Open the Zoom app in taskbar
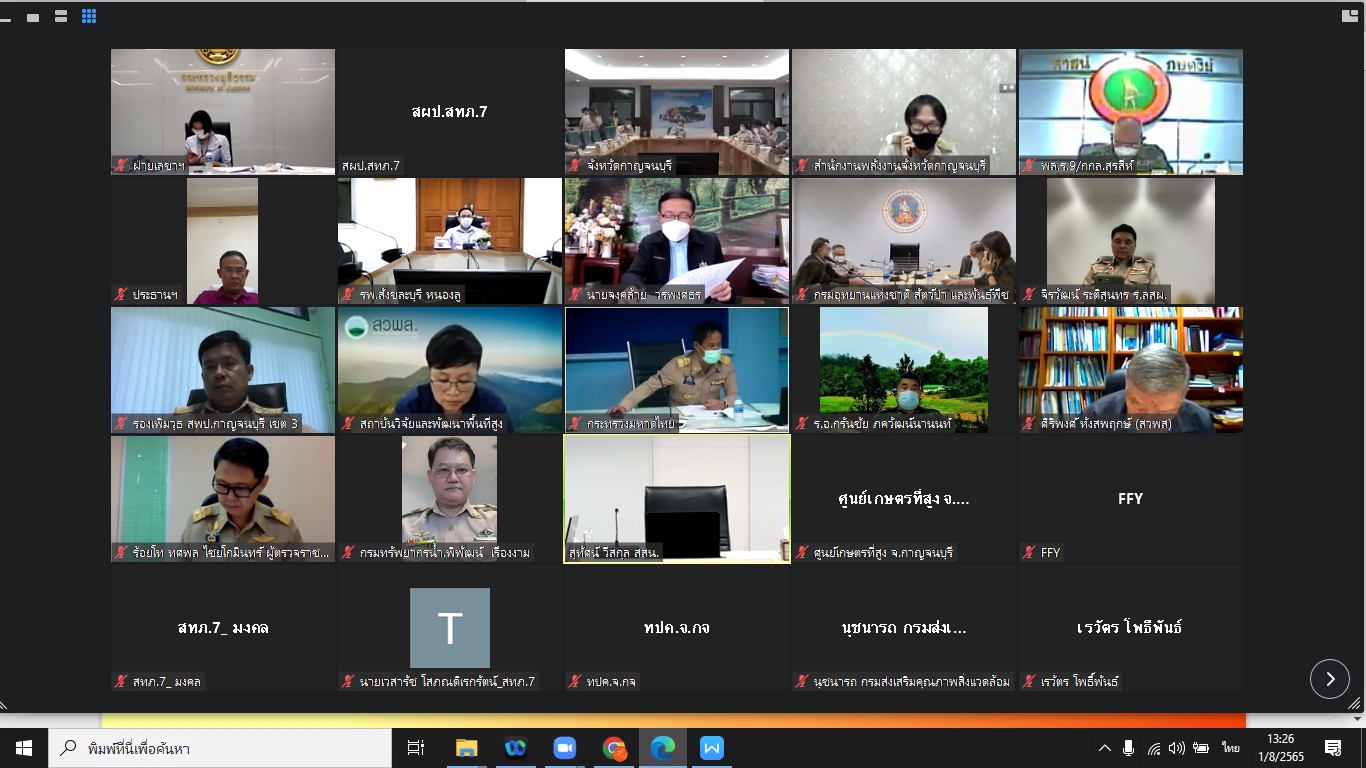The height and width of the screenshot is (768, 1366). [565, 748]
